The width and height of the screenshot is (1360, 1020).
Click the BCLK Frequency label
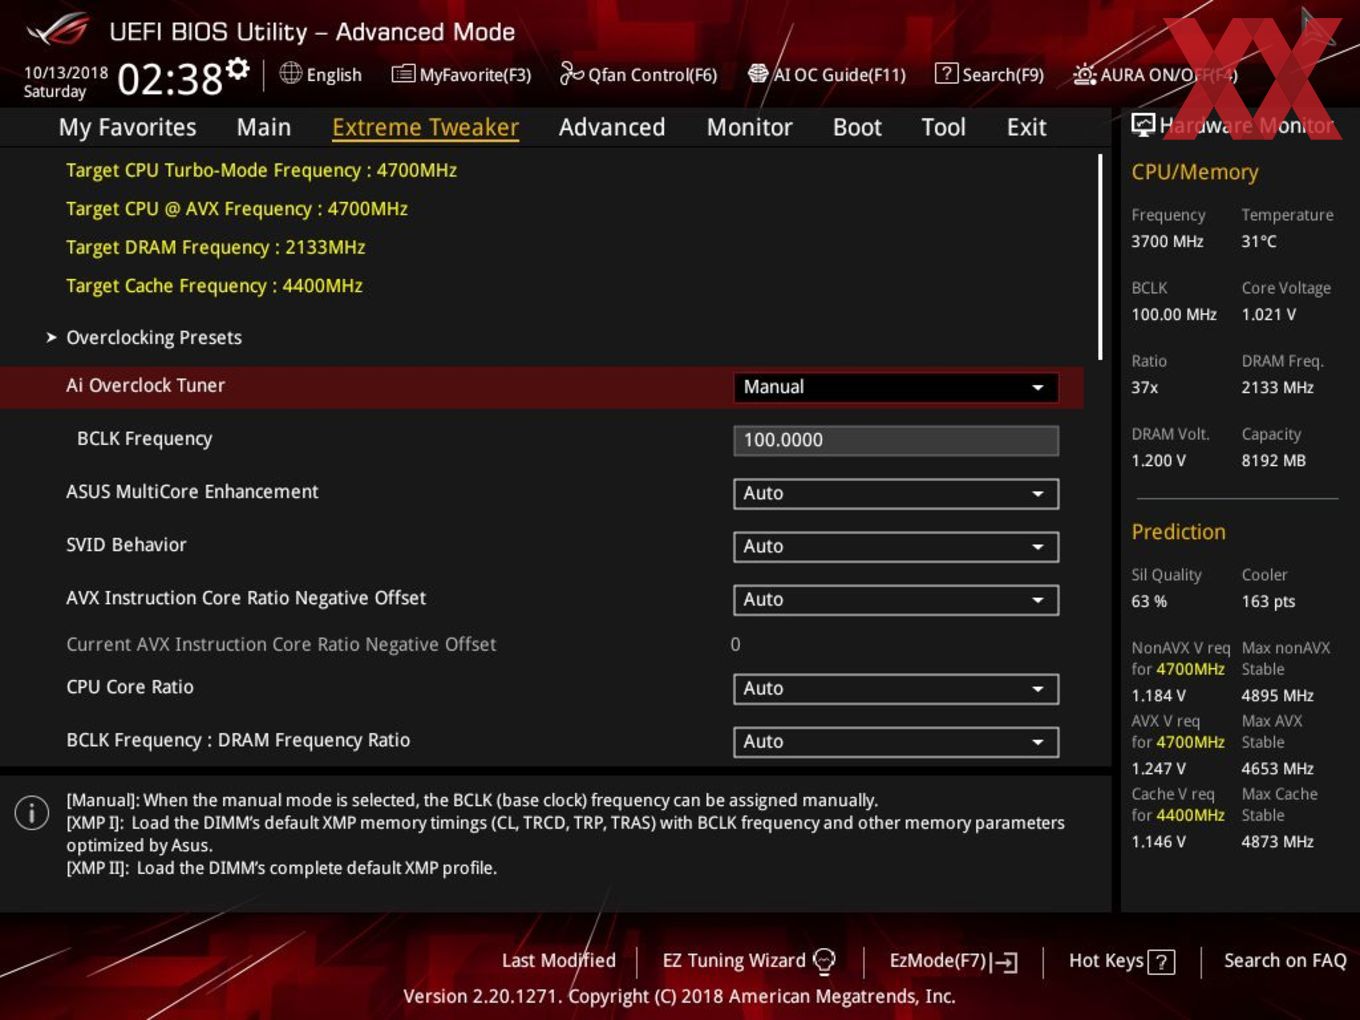pyautogui.click(x=144, y=439)
